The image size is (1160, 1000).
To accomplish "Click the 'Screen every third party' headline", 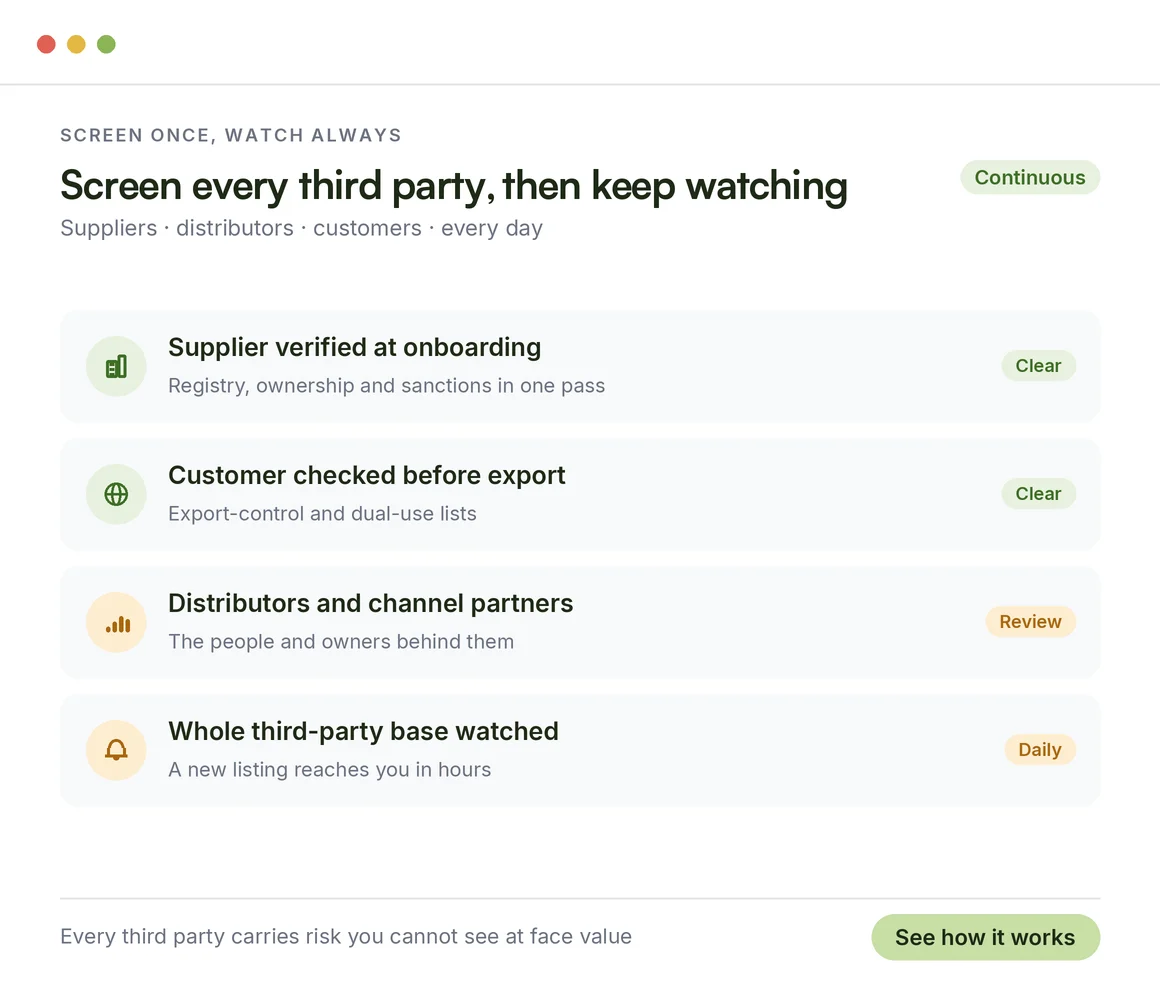I will click(453, 185).
